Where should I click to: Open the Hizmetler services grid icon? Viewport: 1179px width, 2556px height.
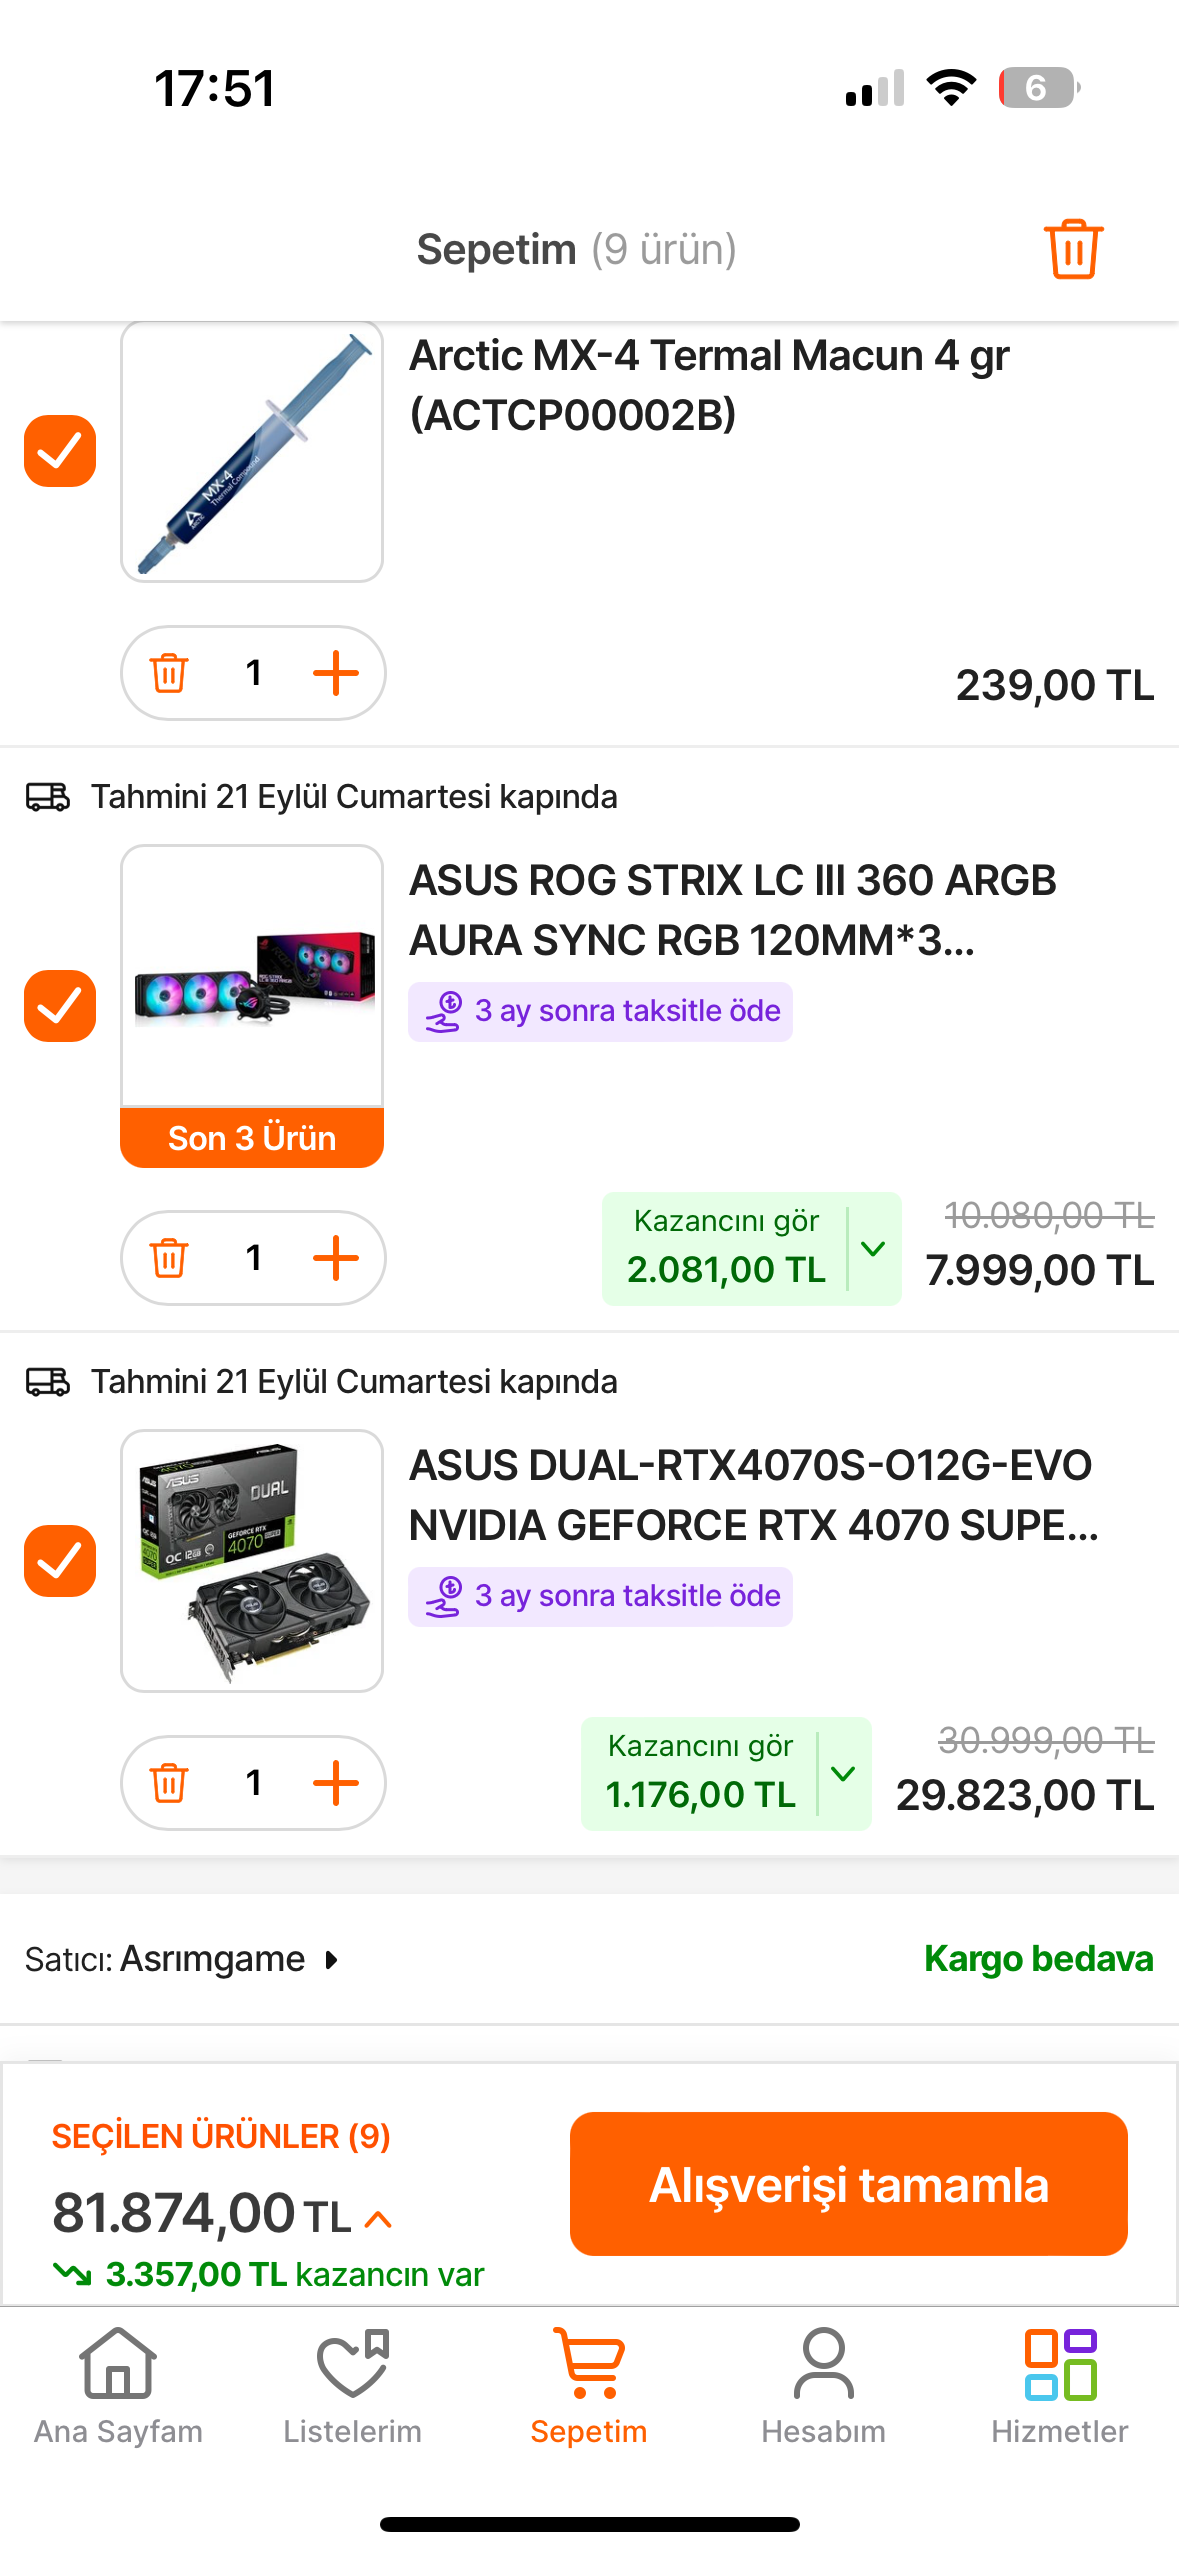tap(1059, 2386)
